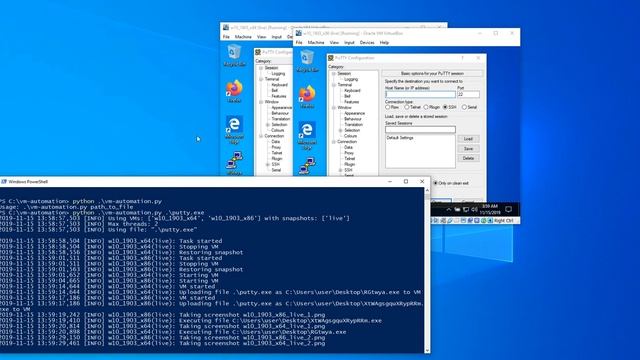The width and height of the screenshot is (640, 360).
Task: Select Rlogin connection type radio
Action: [432, 107]
